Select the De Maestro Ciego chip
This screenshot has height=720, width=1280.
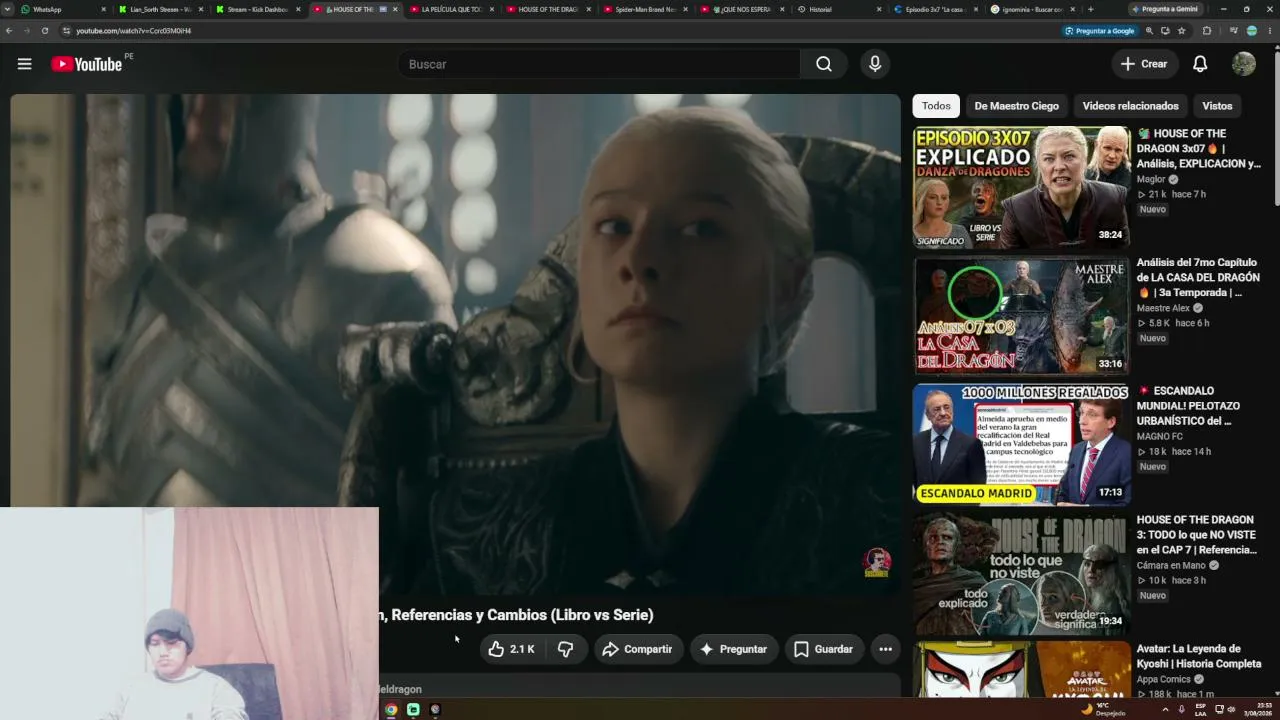(1016, 106)
